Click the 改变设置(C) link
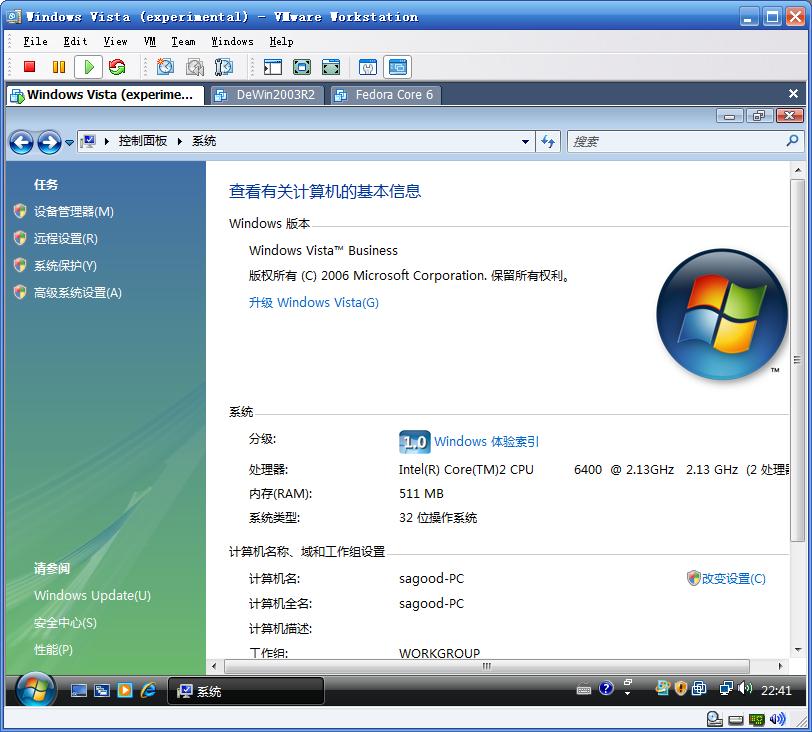 (733, 578)
